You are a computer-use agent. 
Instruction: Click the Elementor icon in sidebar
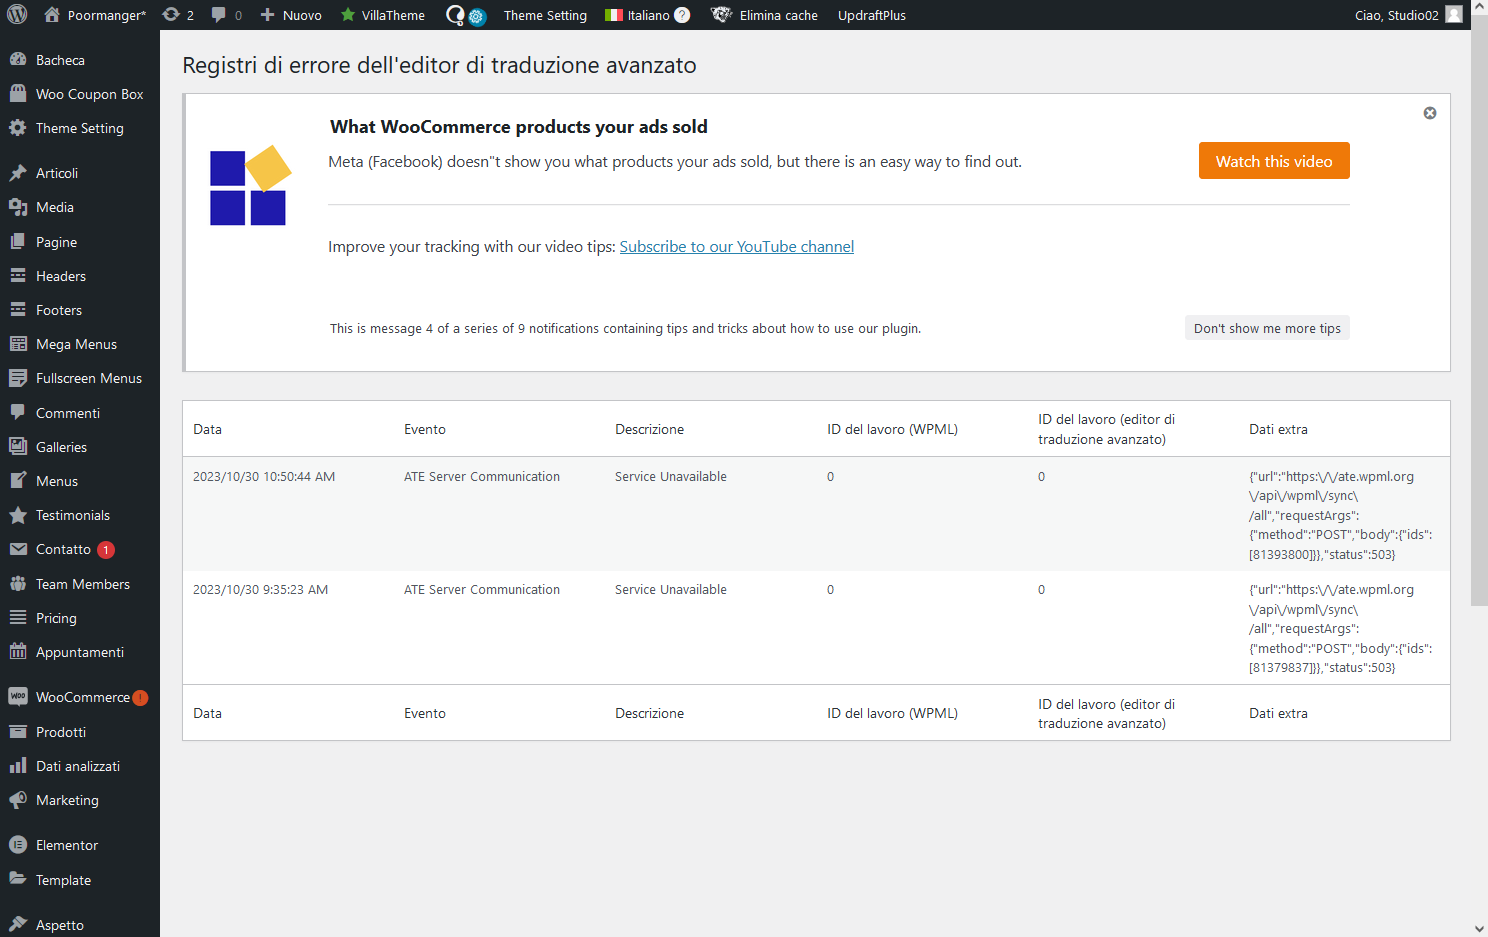[18, 845]
